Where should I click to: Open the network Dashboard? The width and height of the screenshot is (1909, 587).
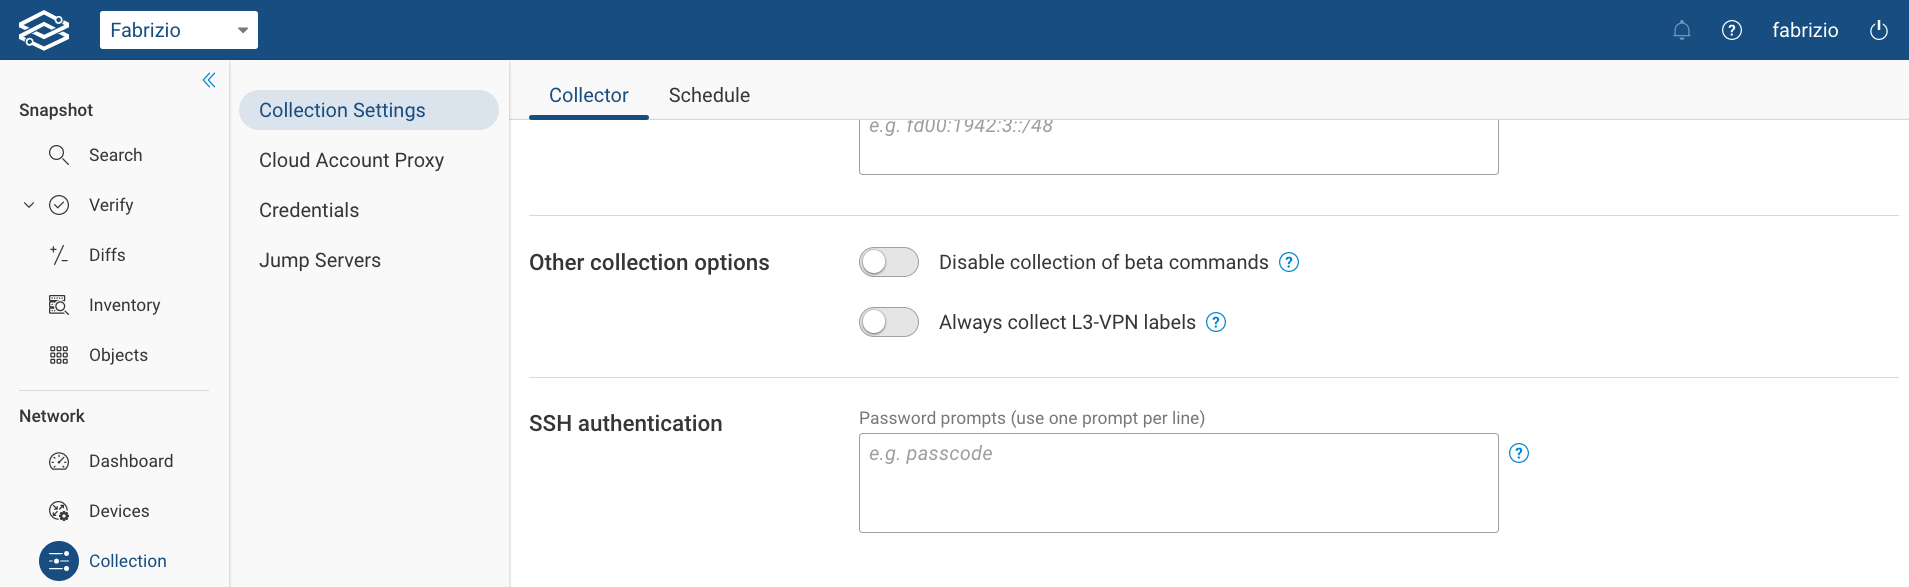pyautogui.click(x=131, y=461)
